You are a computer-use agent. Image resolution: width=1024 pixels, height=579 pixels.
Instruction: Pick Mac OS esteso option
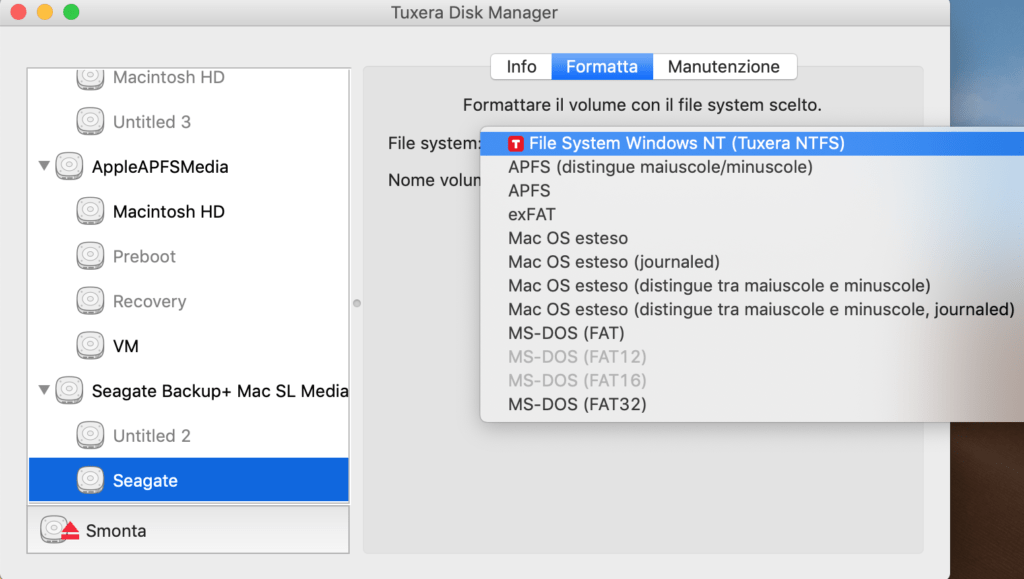752,238
